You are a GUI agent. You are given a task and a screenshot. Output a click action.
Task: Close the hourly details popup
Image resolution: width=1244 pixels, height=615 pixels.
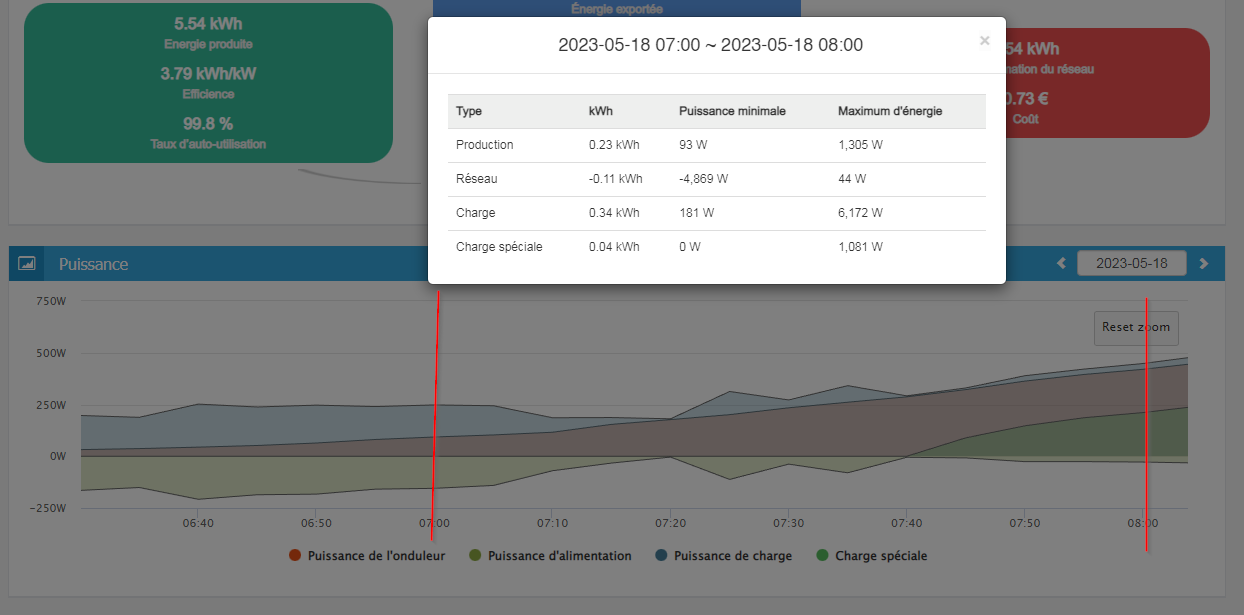[x=984, y=41]
